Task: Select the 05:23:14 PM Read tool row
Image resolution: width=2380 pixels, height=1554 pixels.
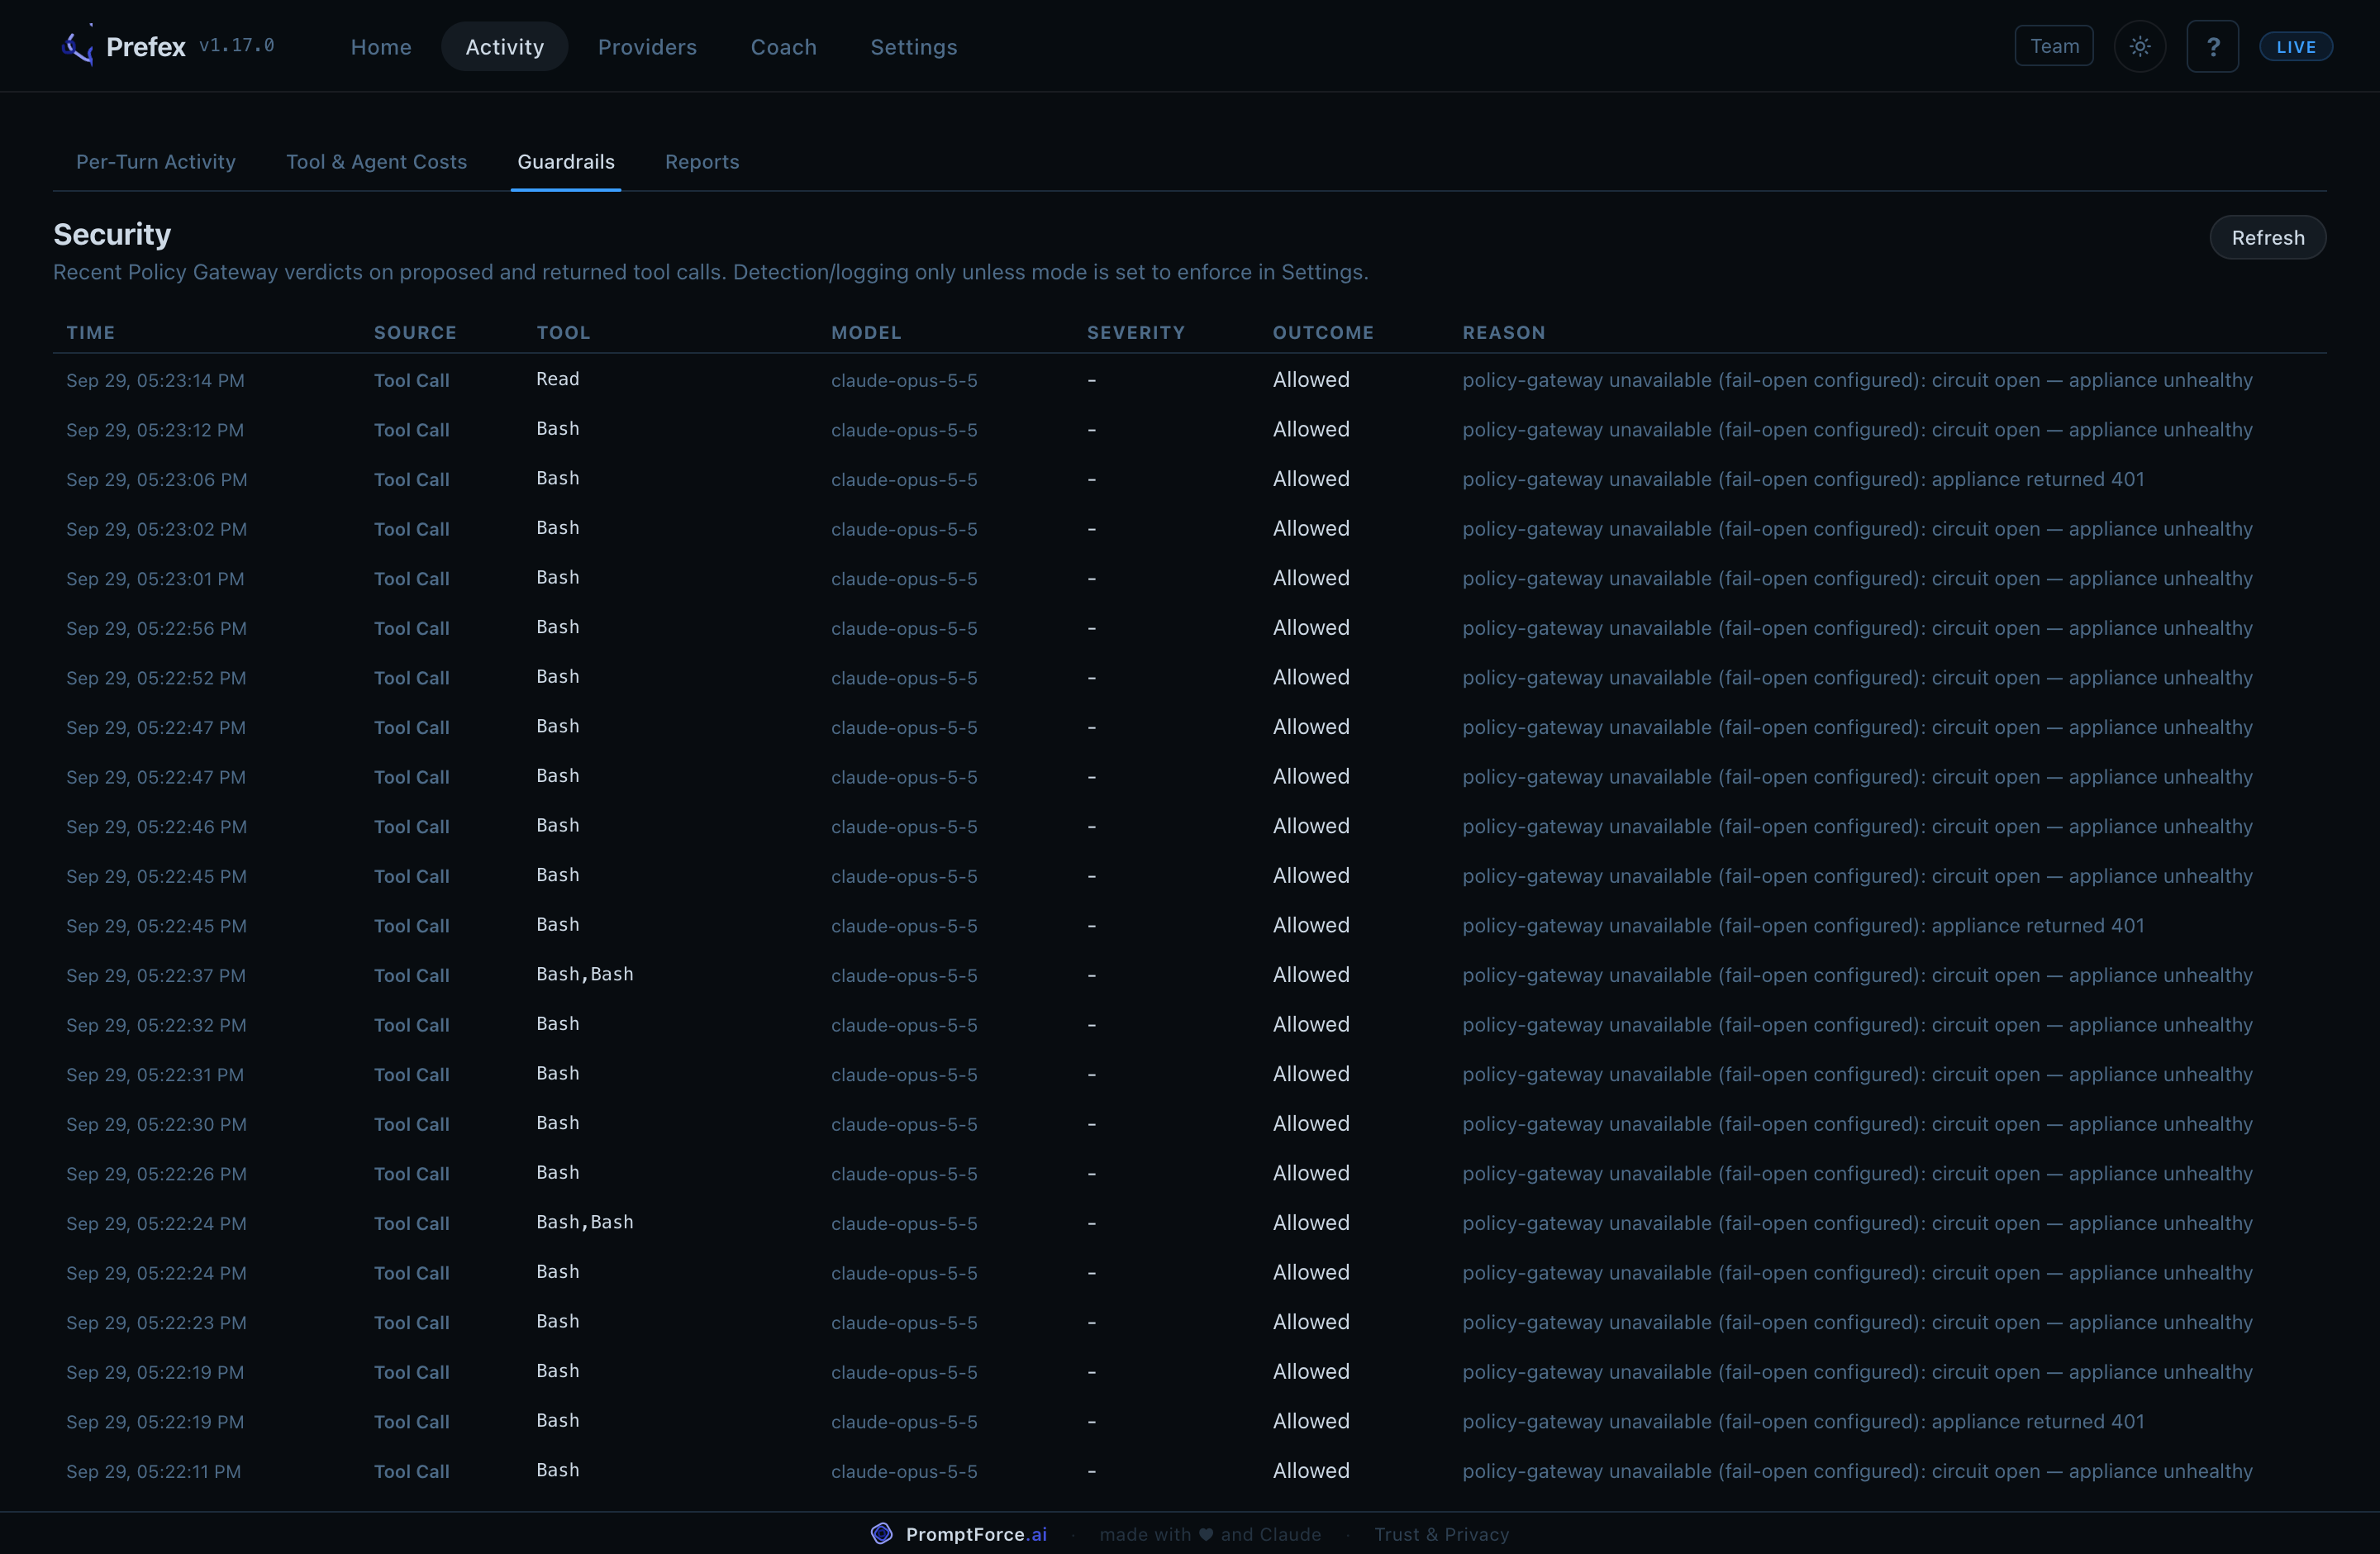Action: [x=1189, y=379]
